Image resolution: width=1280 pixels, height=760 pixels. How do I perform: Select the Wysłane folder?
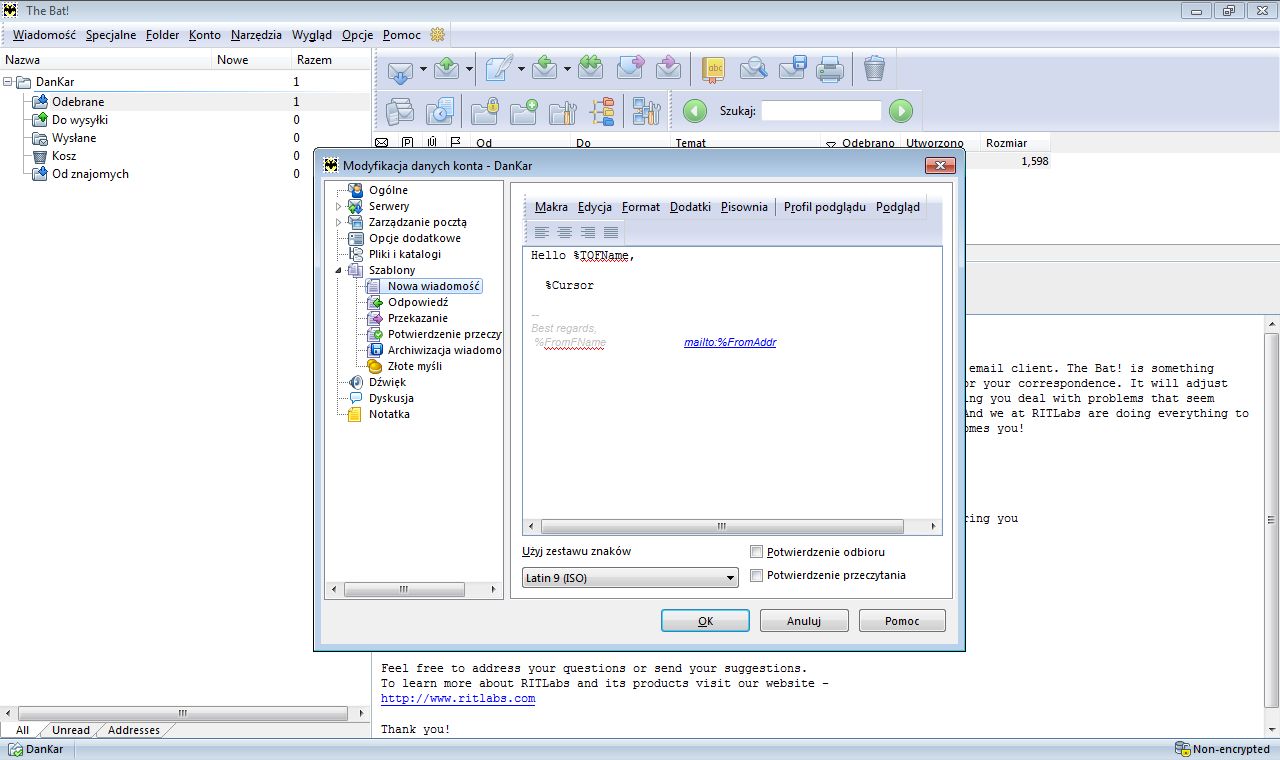[74, 138]
